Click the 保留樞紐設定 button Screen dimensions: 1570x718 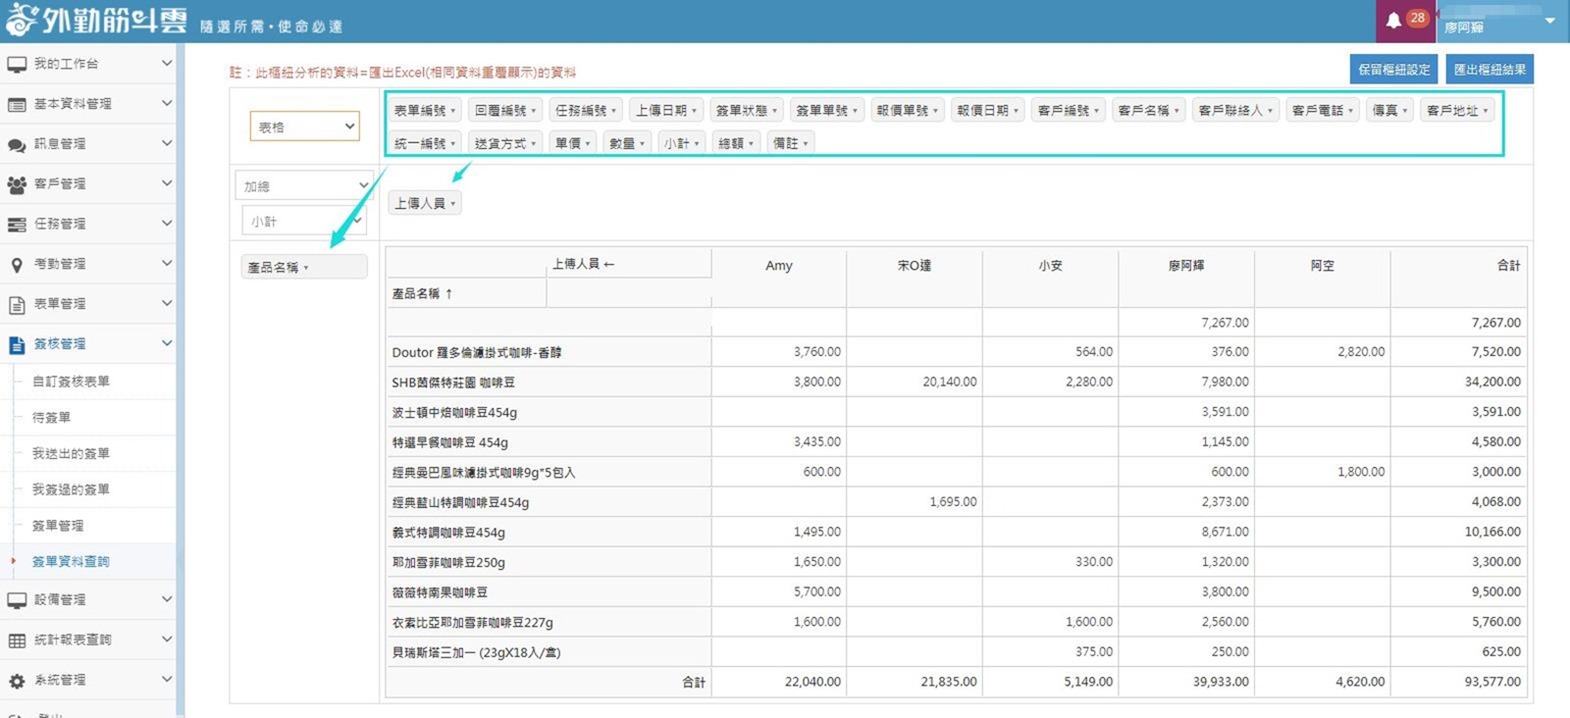pyautogui.click(x=1393, y=69)
